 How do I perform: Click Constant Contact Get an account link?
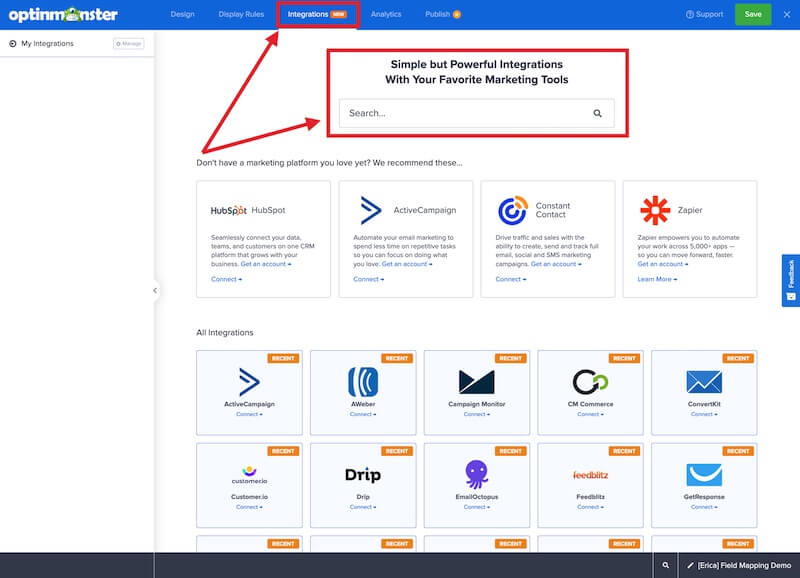point(556,264)
